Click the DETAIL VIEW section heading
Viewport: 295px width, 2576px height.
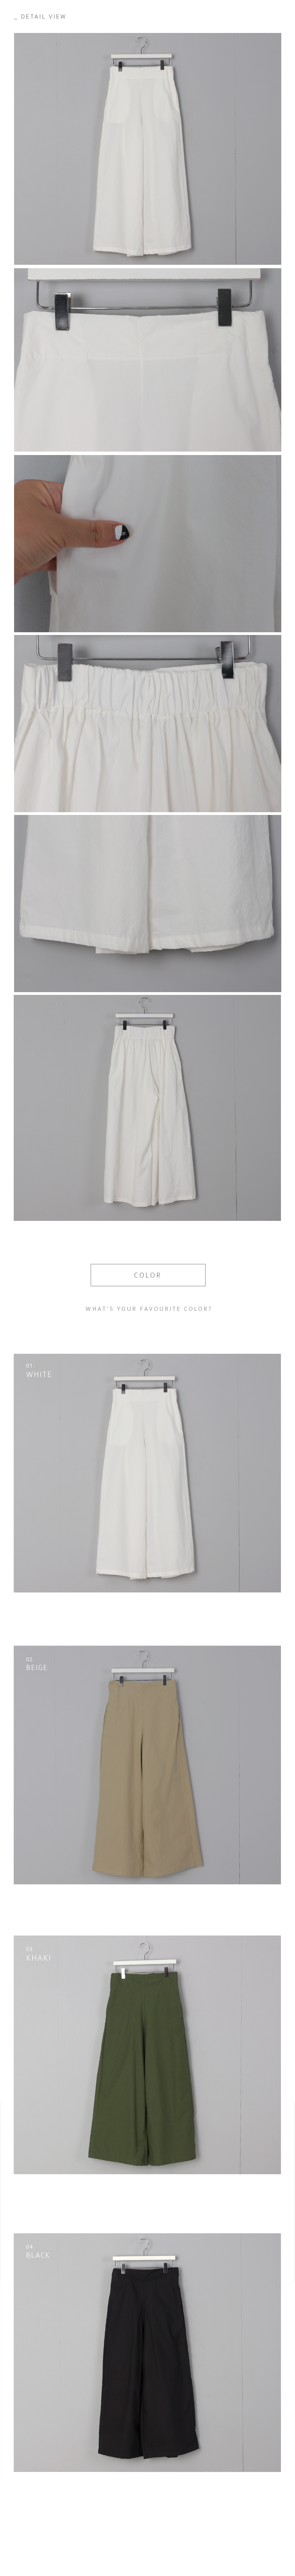point(41,17)
